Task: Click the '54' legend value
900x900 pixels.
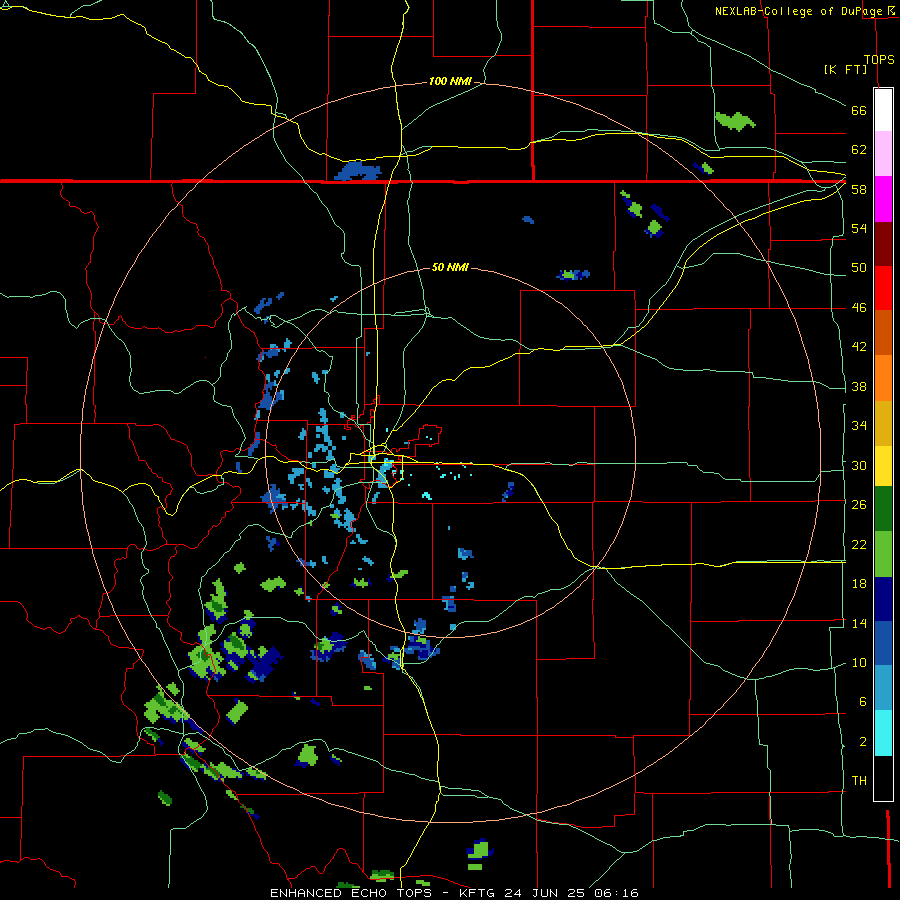Action: click(x=859, y=228)
